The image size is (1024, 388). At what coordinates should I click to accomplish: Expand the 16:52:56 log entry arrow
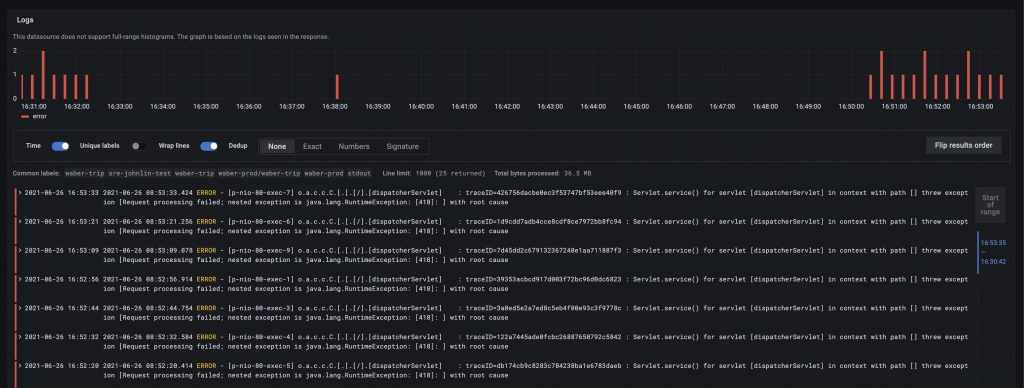20,280
